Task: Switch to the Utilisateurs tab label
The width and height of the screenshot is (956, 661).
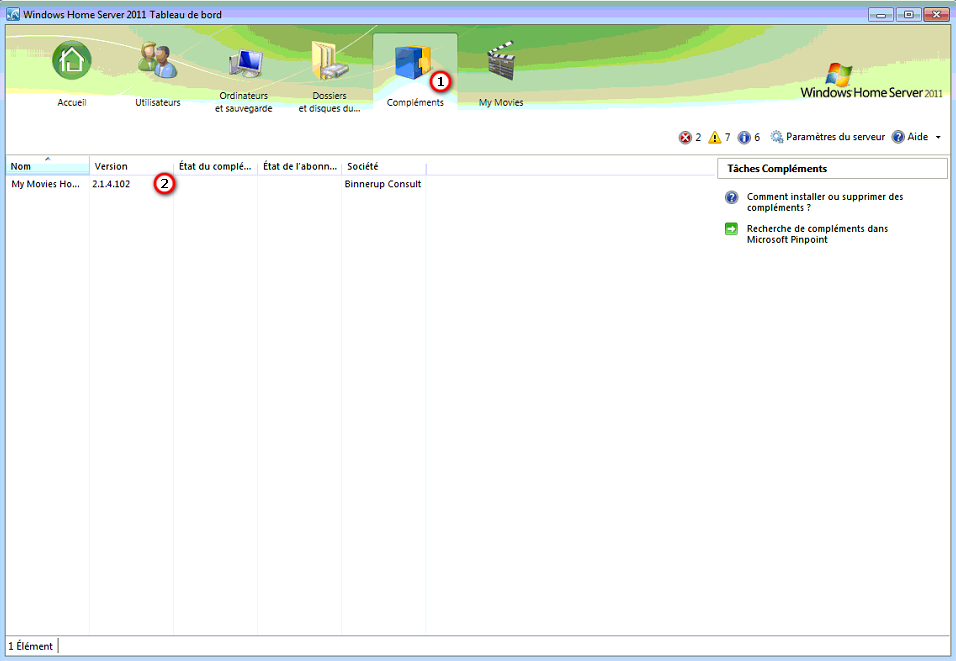Action: pos(158,102)
